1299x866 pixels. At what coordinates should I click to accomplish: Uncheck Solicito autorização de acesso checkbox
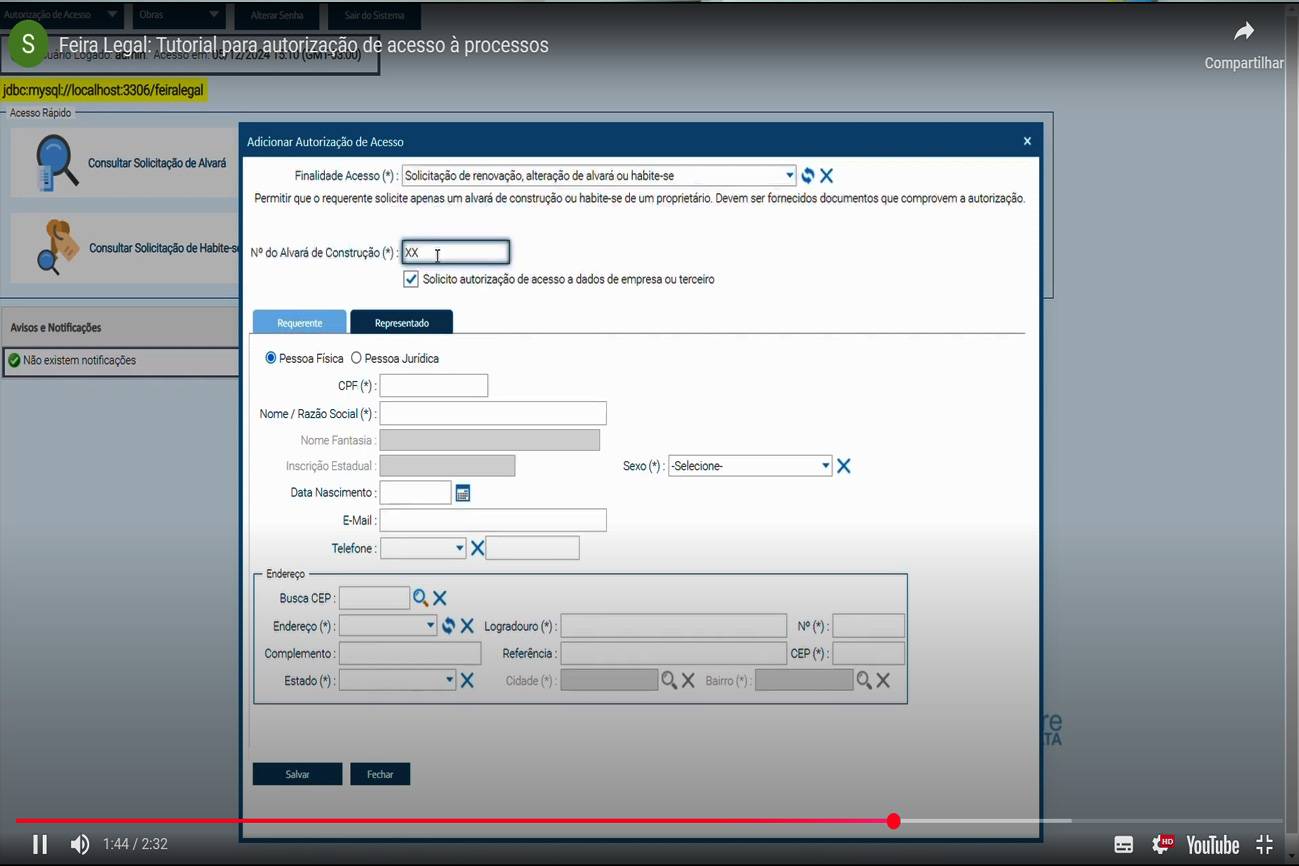(x=411, y=280)
